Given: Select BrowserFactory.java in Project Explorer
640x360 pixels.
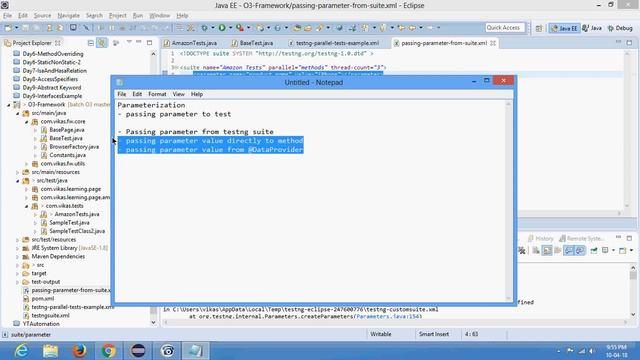Looking at the screenshot, I should [74, 147].
